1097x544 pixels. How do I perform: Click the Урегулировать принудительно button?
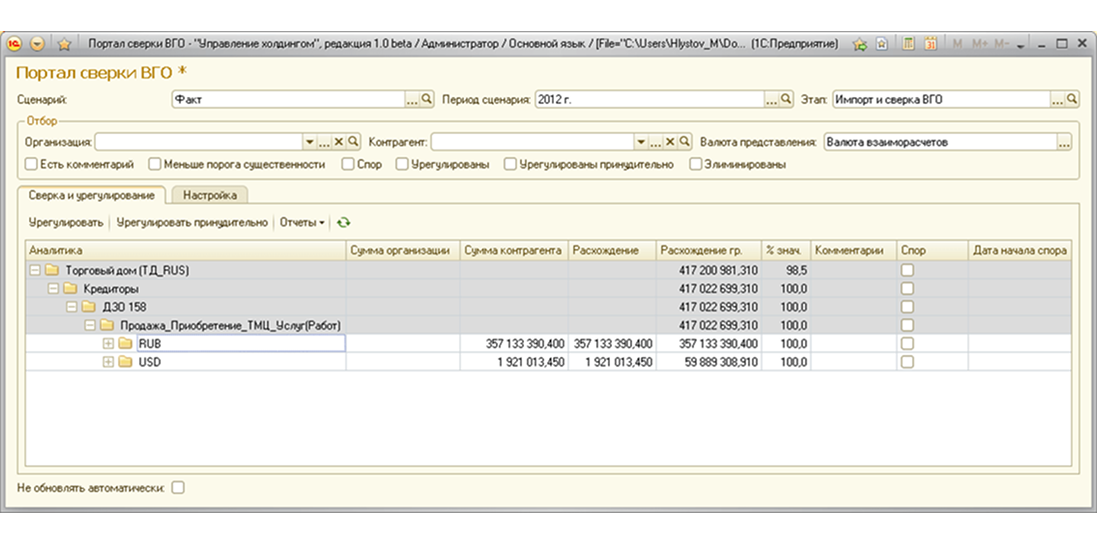tap(192, 223)
